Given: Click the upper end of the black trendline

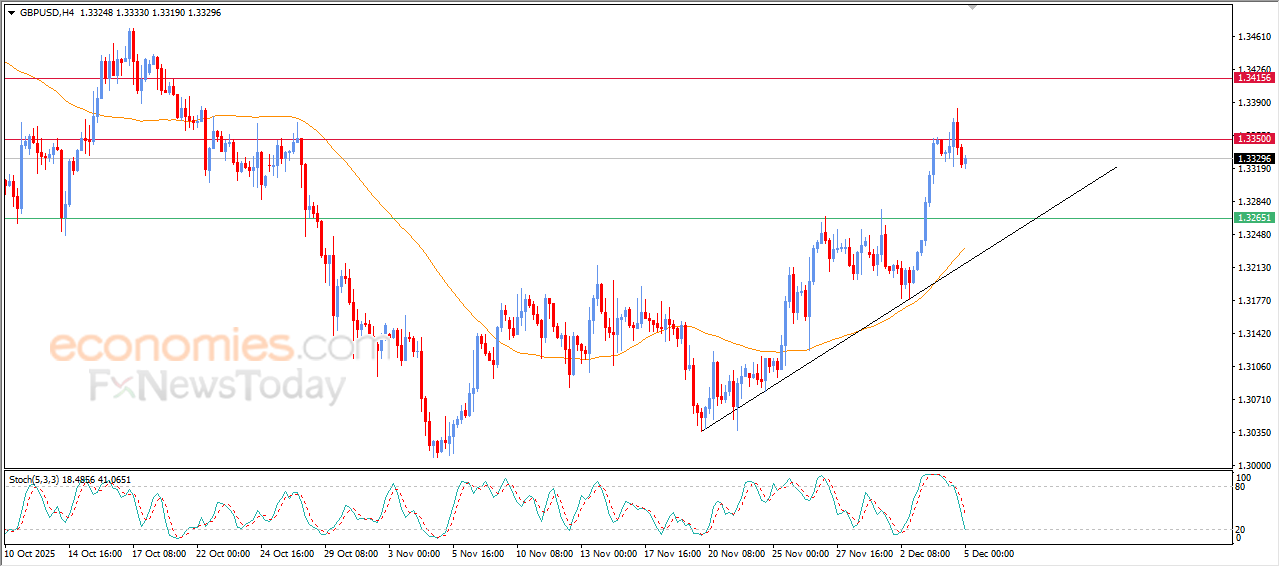Looking at the screenshot, I should point(1115,168).
